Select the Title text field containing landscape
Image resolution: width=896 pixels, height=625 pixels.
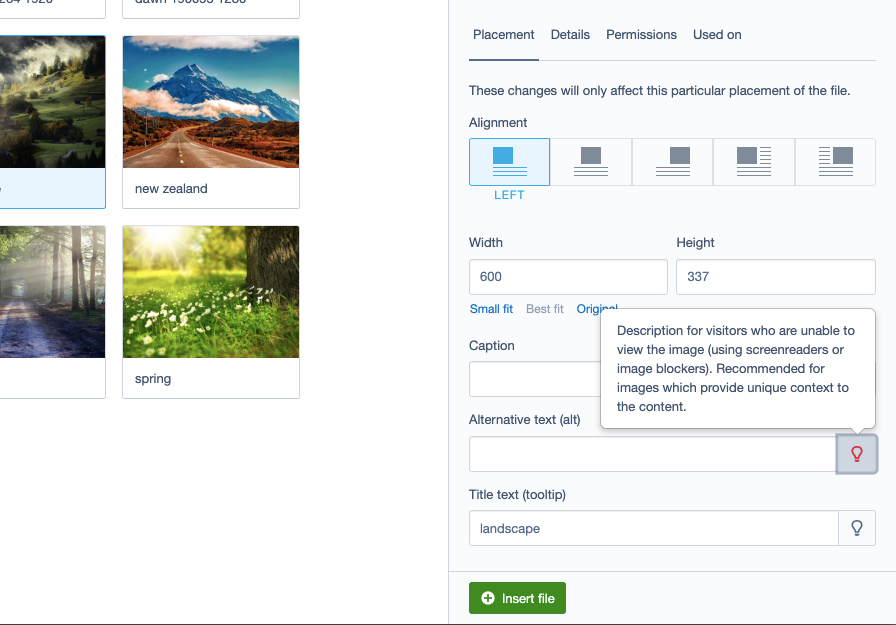coord(650,528)
